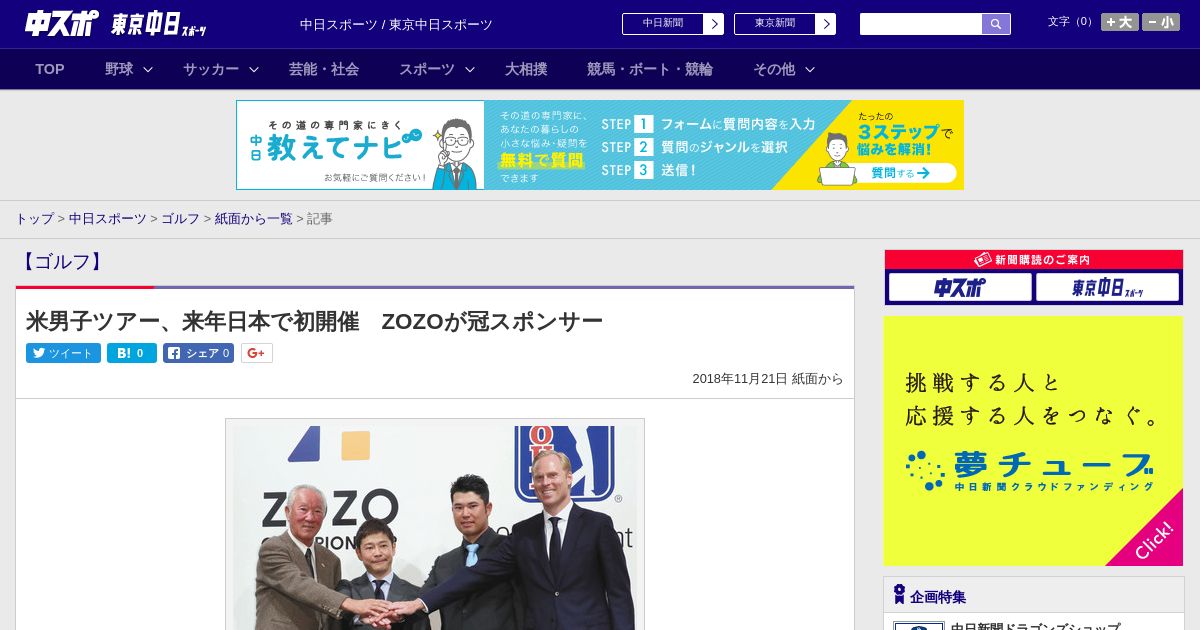The width and height of the screenshot is (1200, 630).
Task: Click the 中日新聞ドラゴンズショップ thumbnail
Action: pyautogui.click(x=918, y=626)
